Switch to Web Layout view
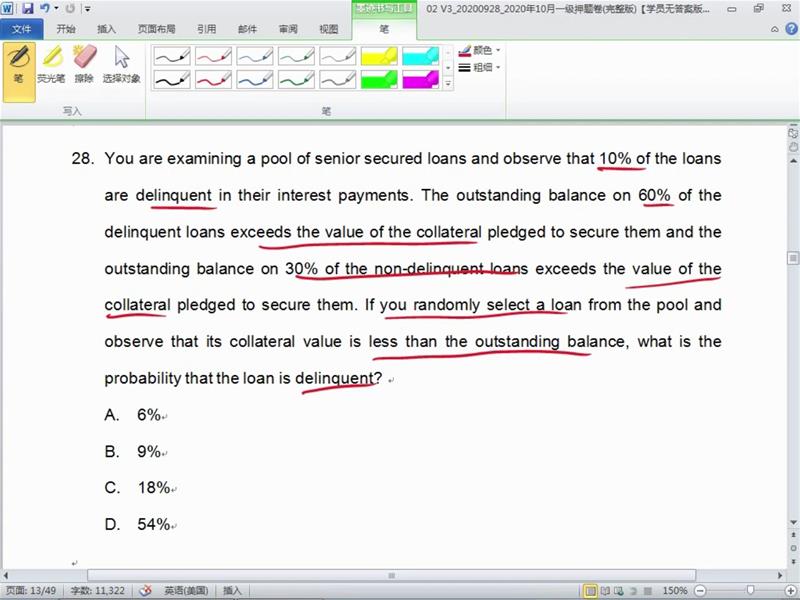The height and width of the screenshot is (600, 800). click(619, 591)
